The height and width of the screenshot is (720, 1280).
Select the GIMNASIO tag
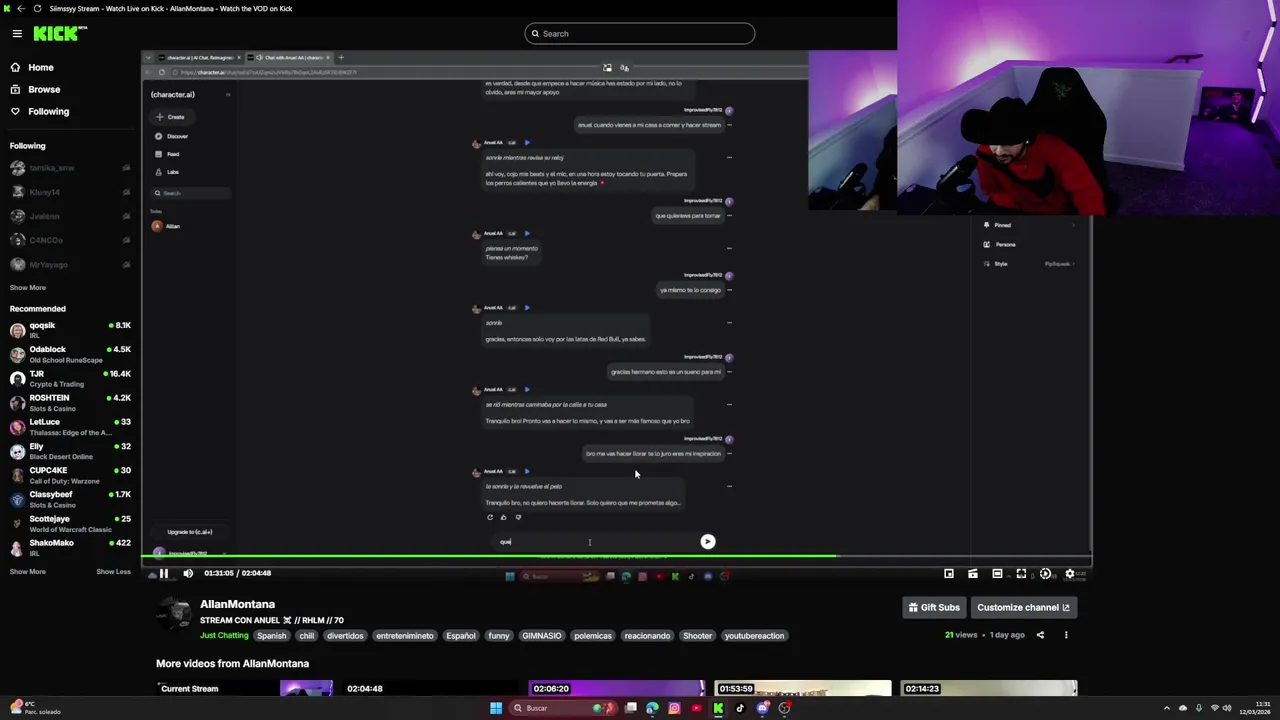542,636
